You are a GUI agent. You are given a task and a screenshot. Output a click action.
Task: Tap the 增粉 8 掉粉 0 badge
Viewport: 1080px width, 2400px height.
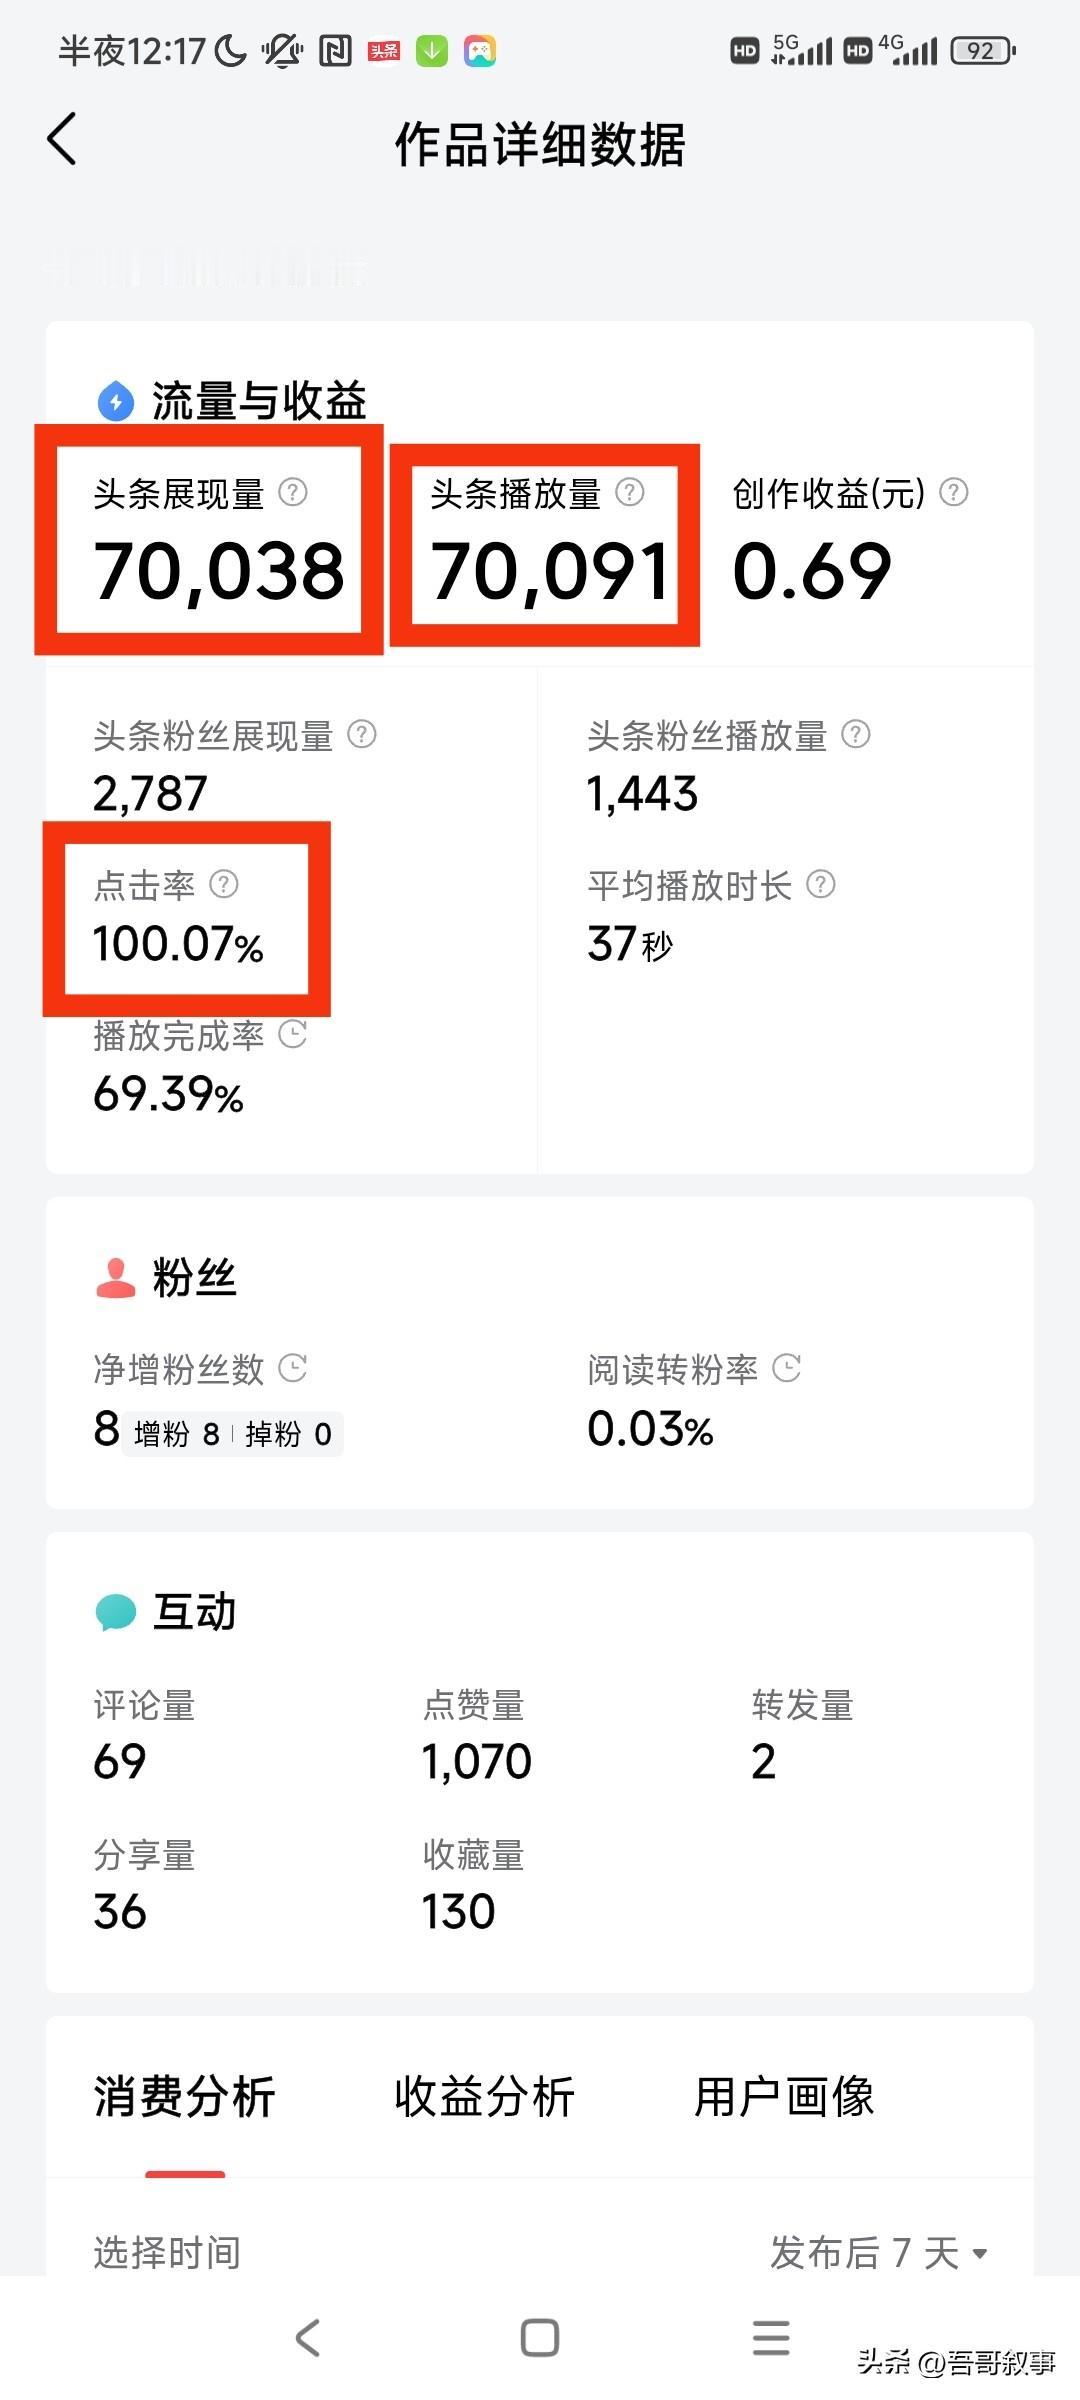point(233,1434)
